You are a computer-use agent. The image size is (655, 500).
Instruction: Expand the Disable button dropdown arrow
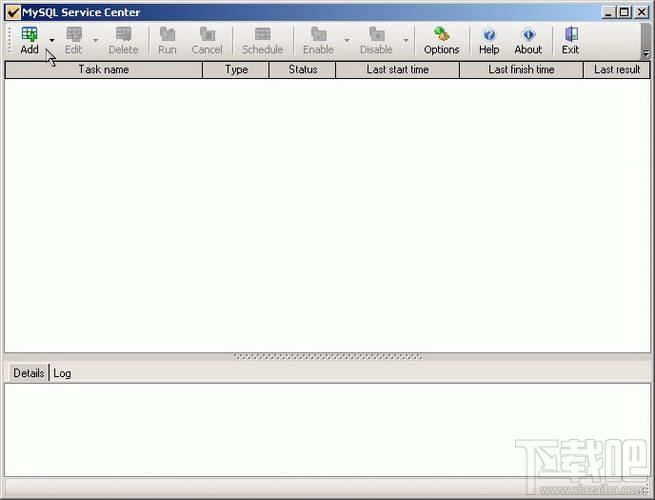pyautogui.click(x=406, y=40)
